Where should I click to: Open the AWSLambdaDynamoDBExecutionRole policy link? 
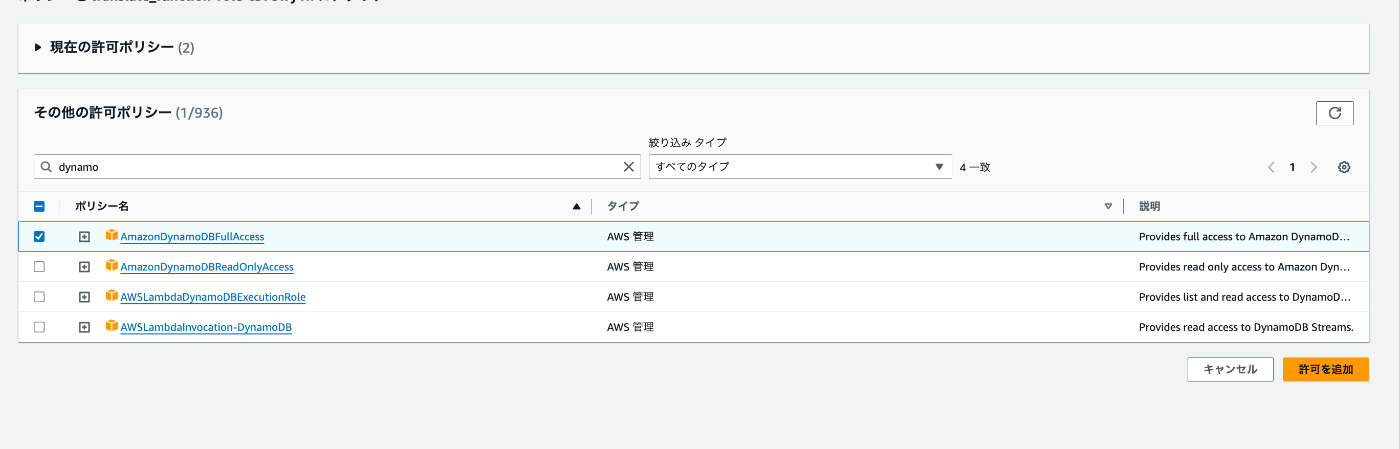tap(213, 297)
